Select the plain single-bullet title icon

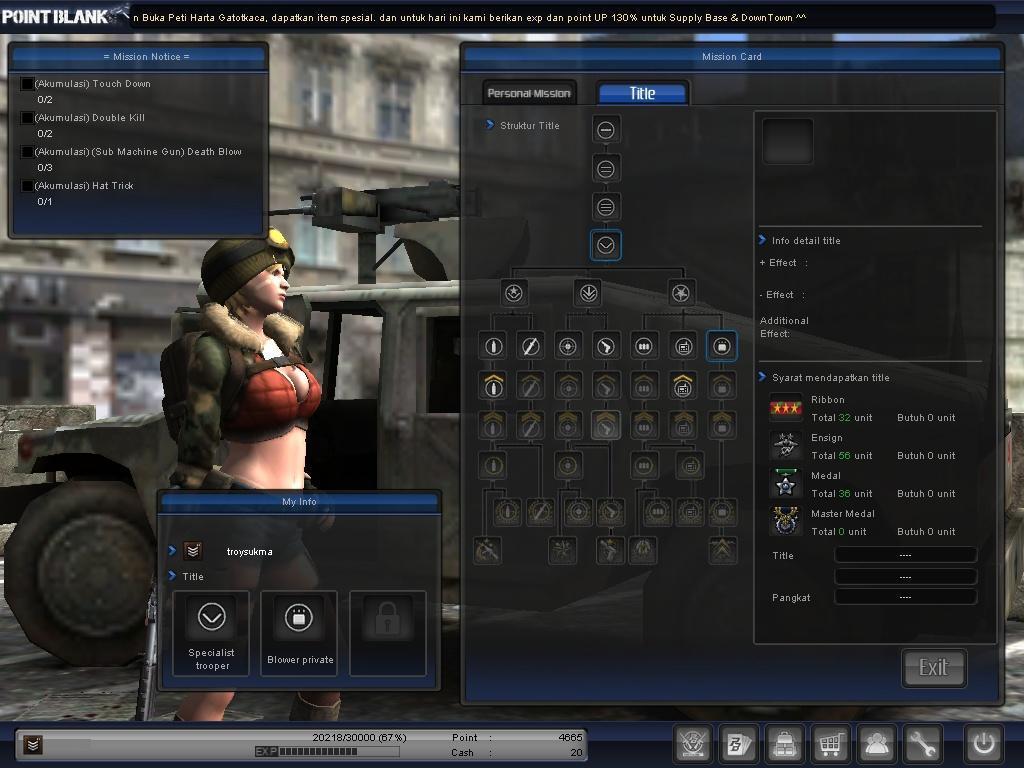pos(493,346)
